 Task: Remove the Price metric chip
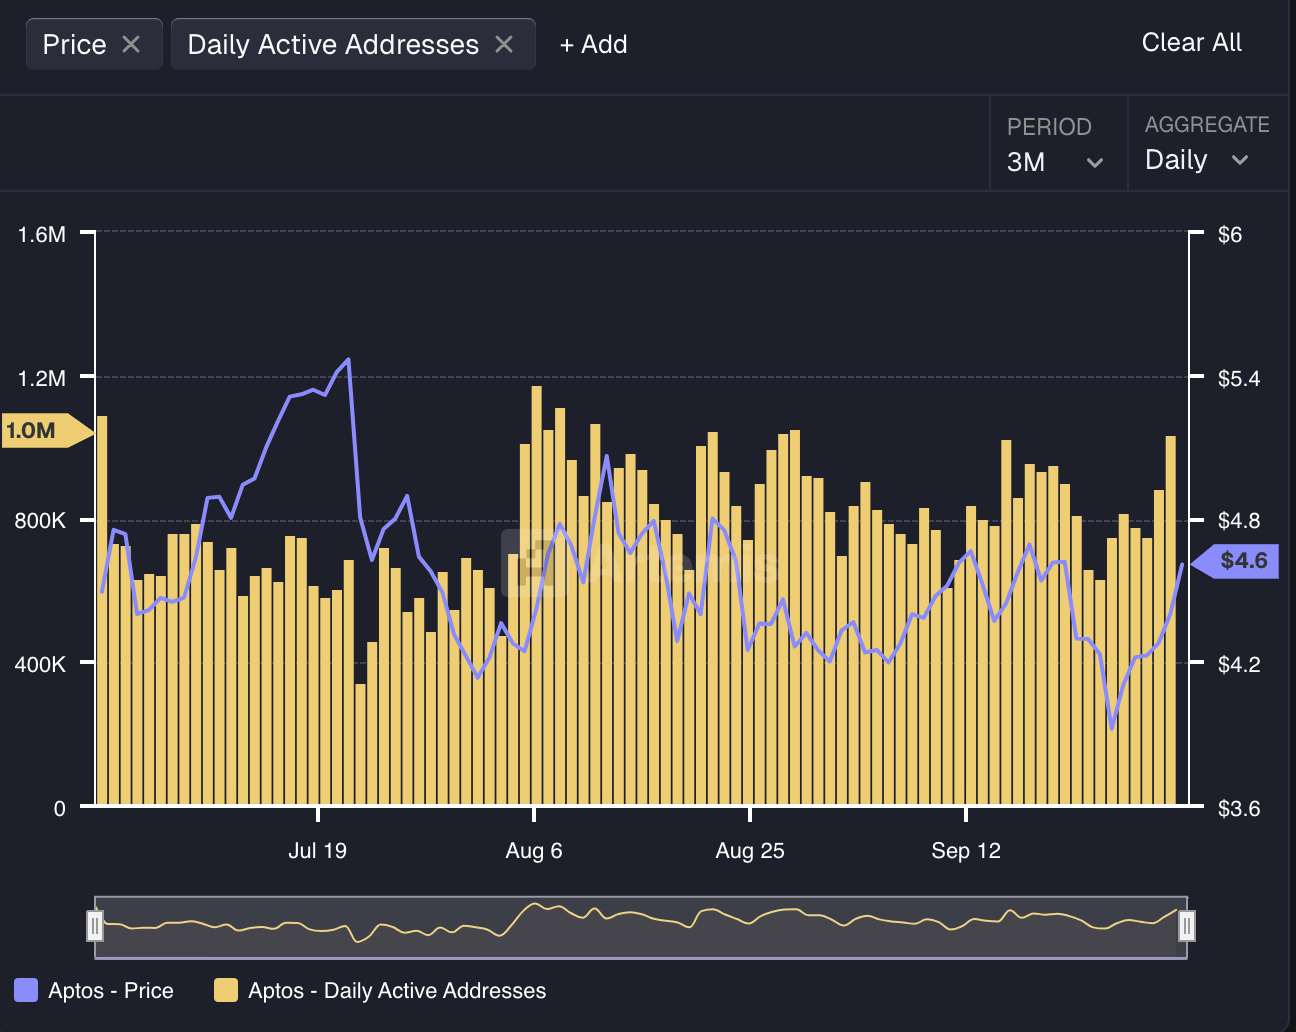point(131,44)
